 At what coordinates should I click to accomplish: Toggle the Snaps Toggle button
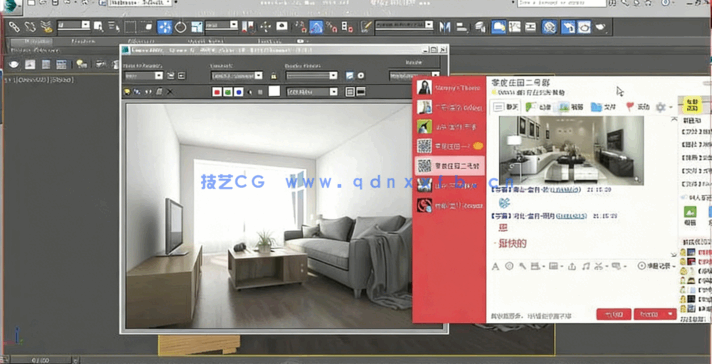coord(300,27)
